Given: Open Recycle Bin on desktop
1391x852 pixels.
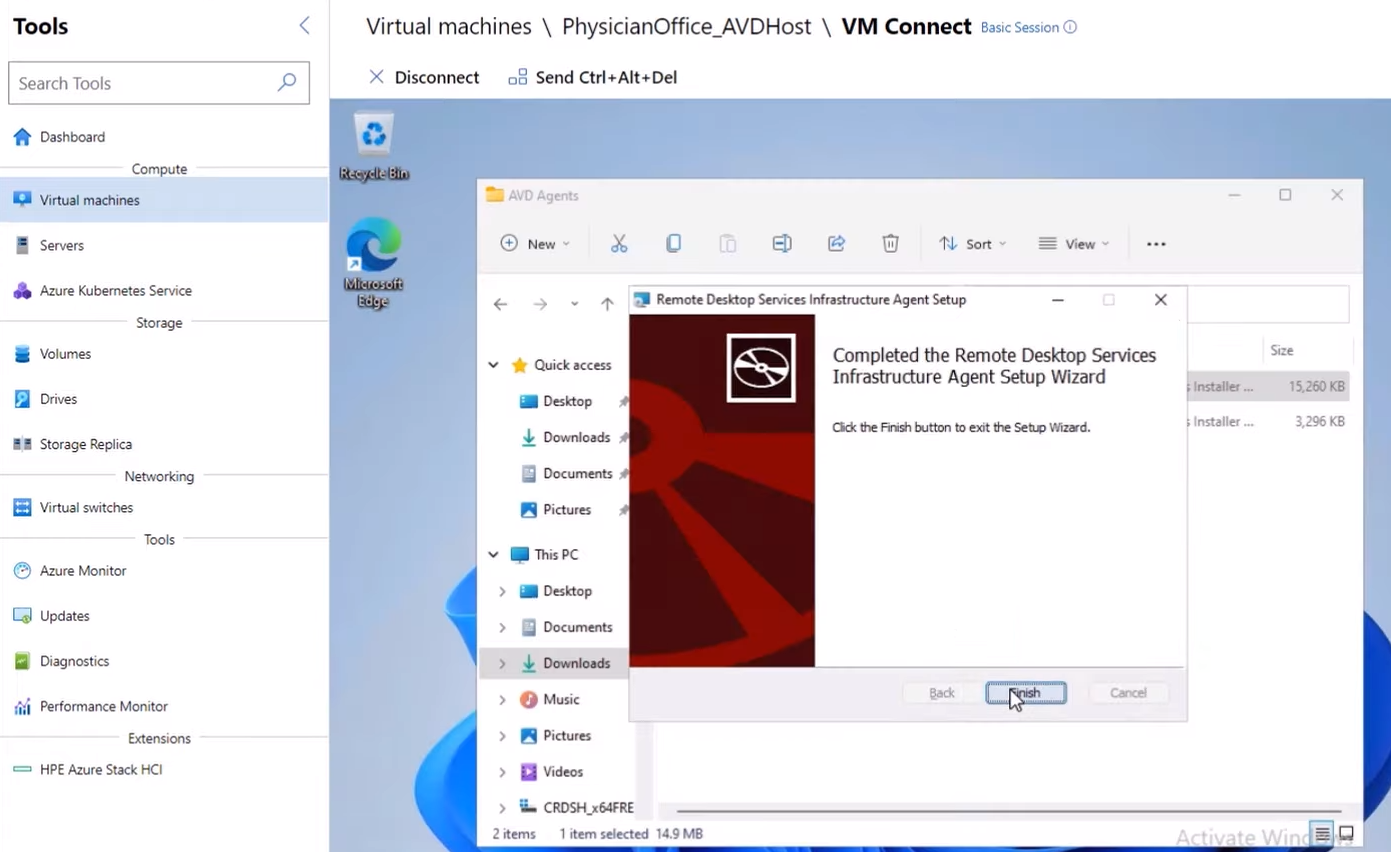Looking at the screenshot, I should 374,147.
